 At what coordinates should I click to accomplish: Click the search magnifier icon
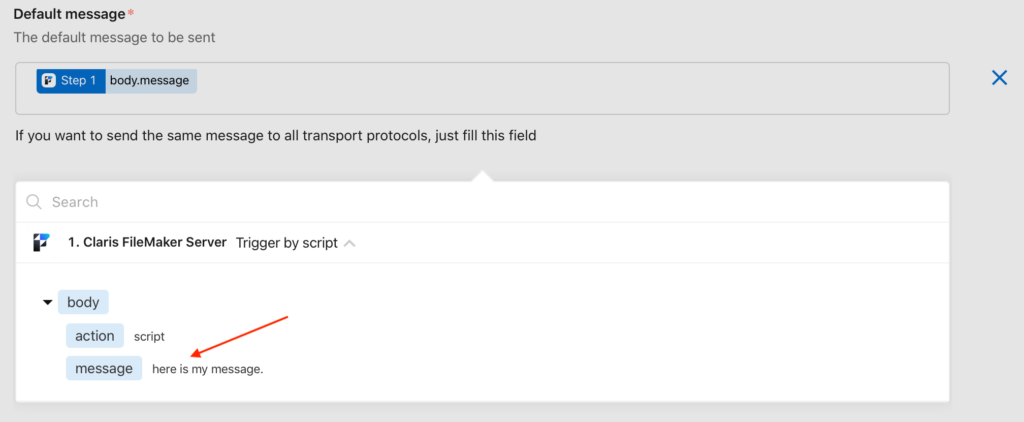point(34,202)
